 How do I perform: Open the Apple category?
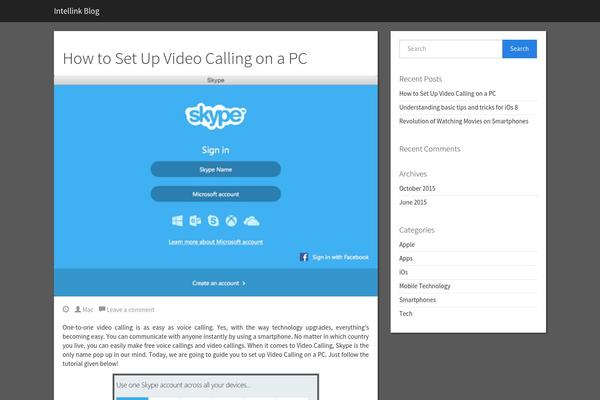407,245
